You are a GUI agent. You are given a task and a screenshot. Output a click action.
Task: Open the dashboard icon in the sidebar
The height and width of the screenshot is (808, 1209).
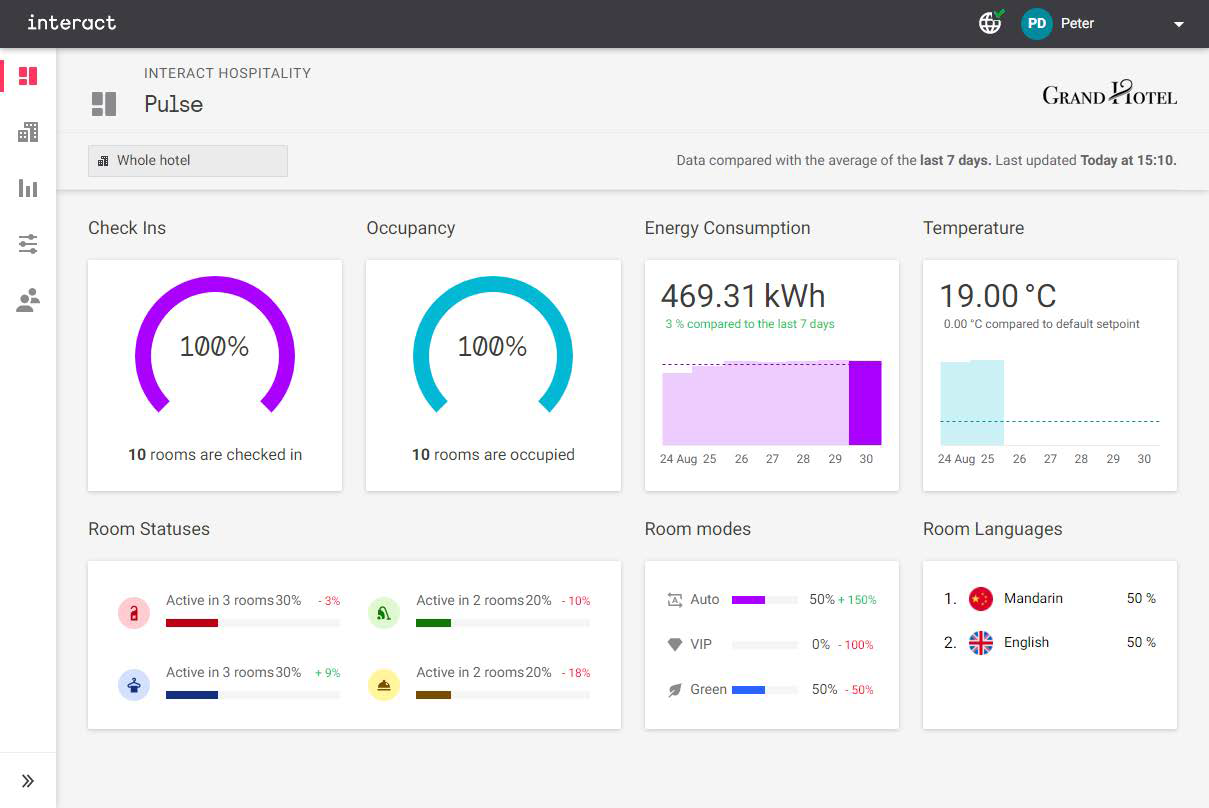(28, 76)
